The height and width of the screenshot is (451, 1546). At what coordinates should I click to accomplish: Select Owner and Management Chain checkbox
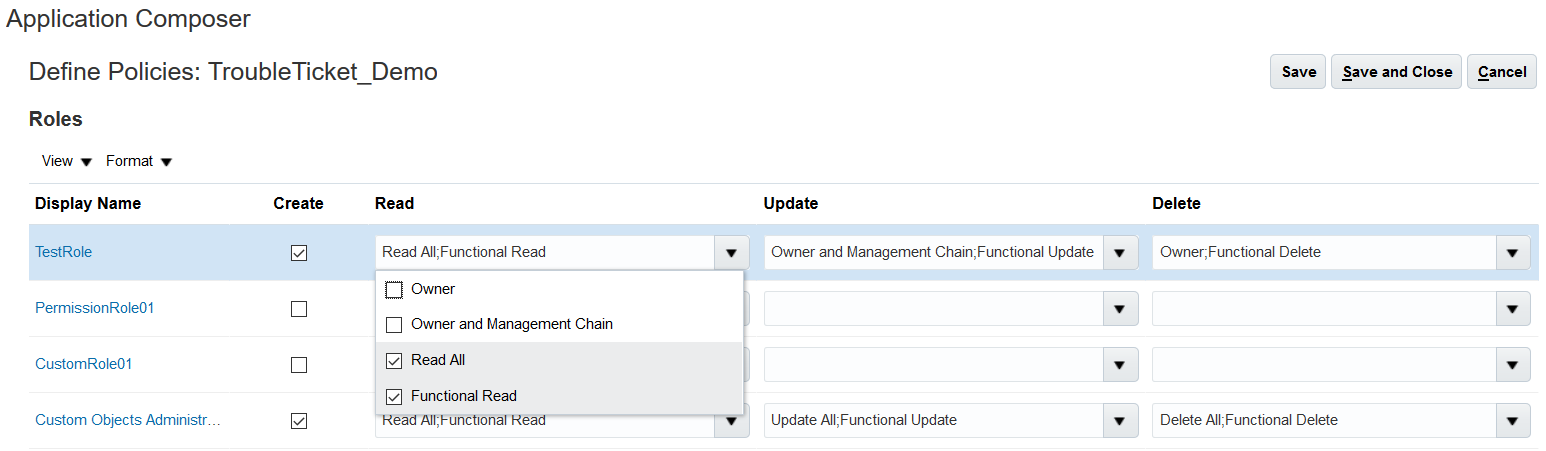[394, 325]
